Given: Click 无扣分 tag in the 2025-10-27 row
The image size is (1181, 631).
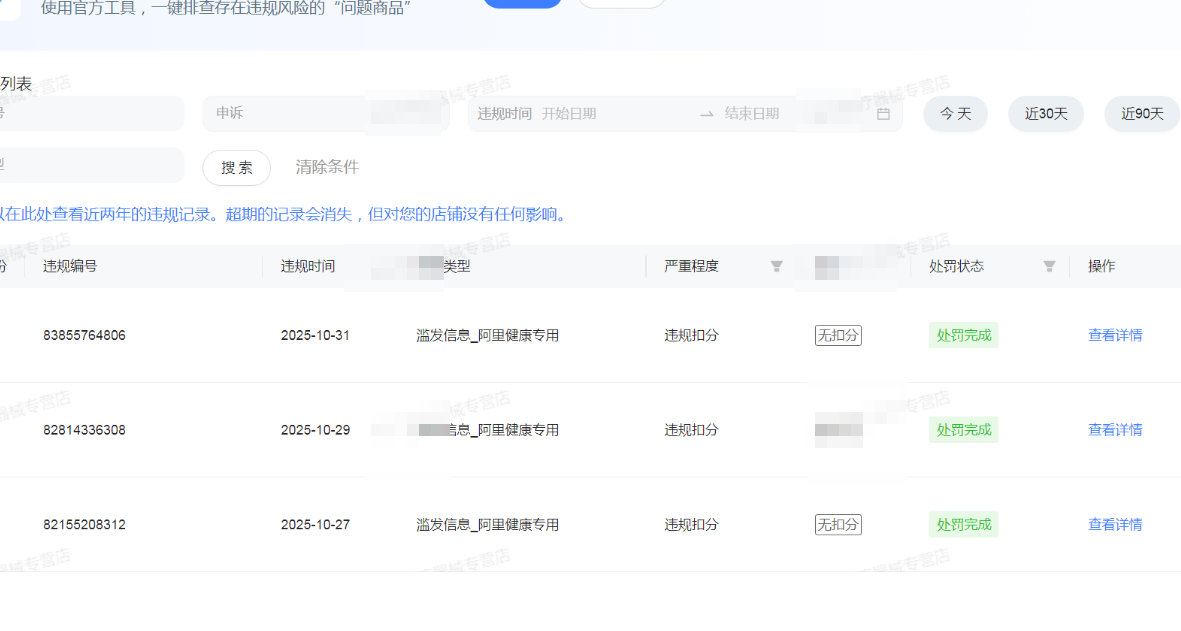Looking at the screenshot, I should 838,525.
